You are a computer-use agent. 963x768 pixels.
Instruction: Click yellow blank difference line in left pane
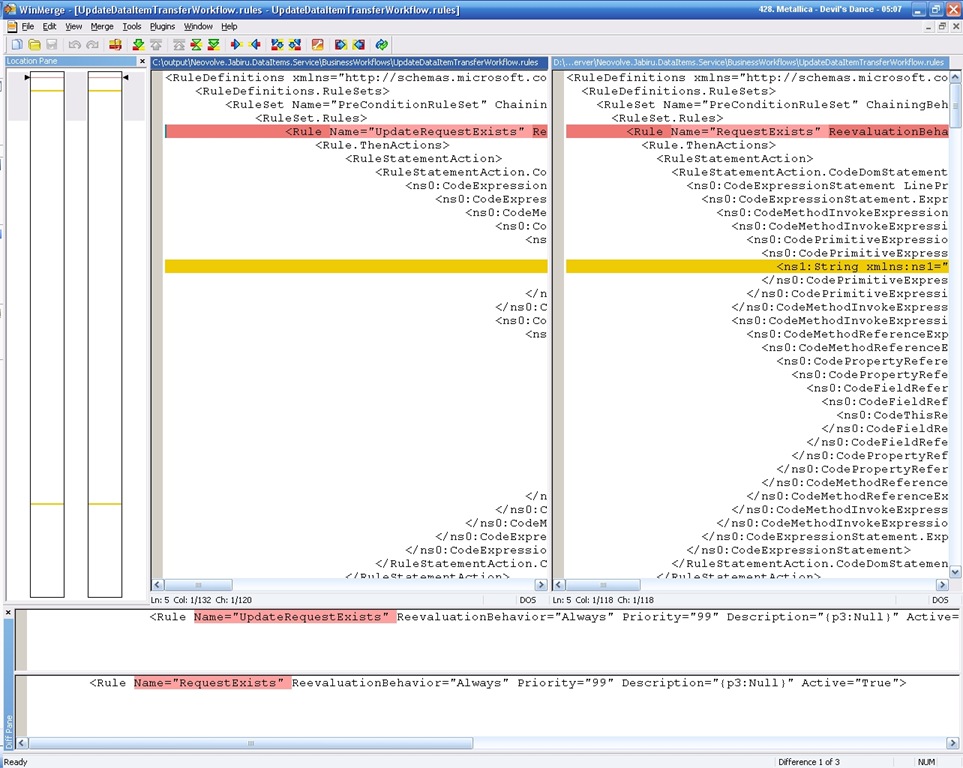356,267
